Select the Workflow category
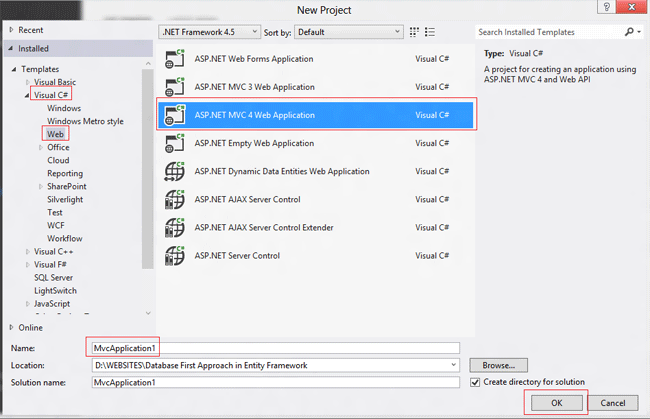The image size is (650, 419). [65, 239]
